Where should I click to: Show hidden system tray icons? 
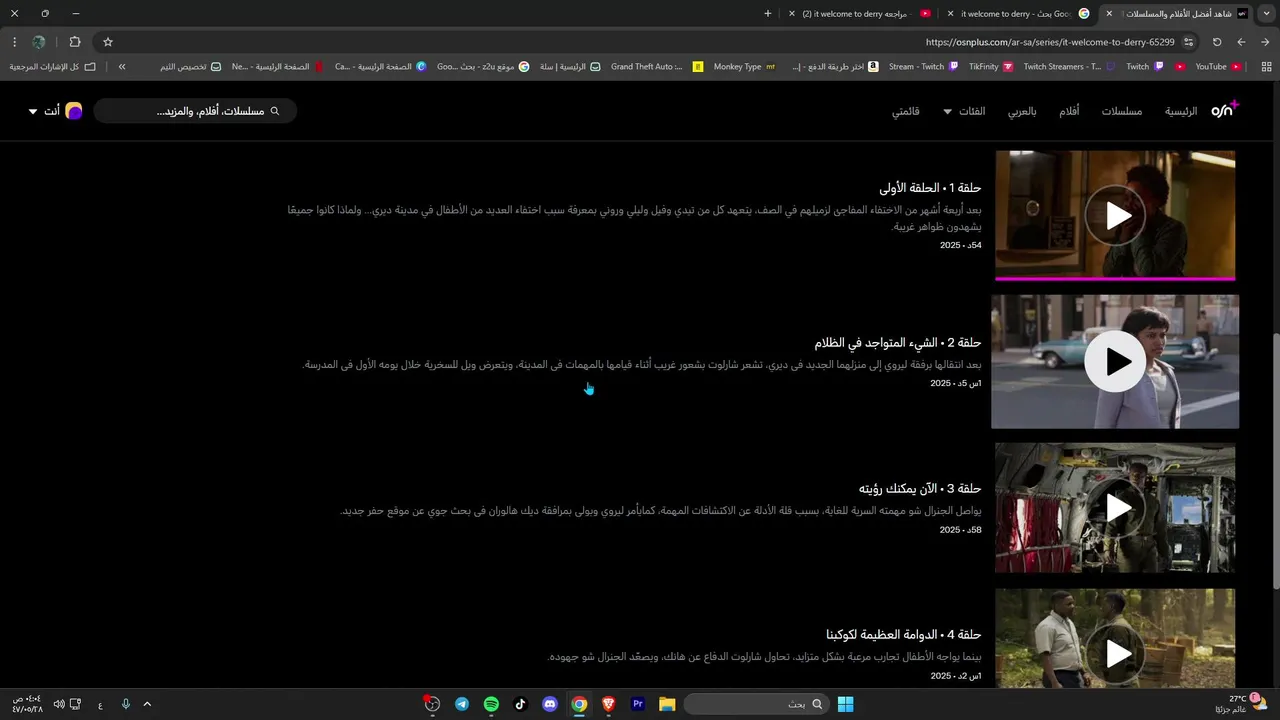(x=147, y=704)
